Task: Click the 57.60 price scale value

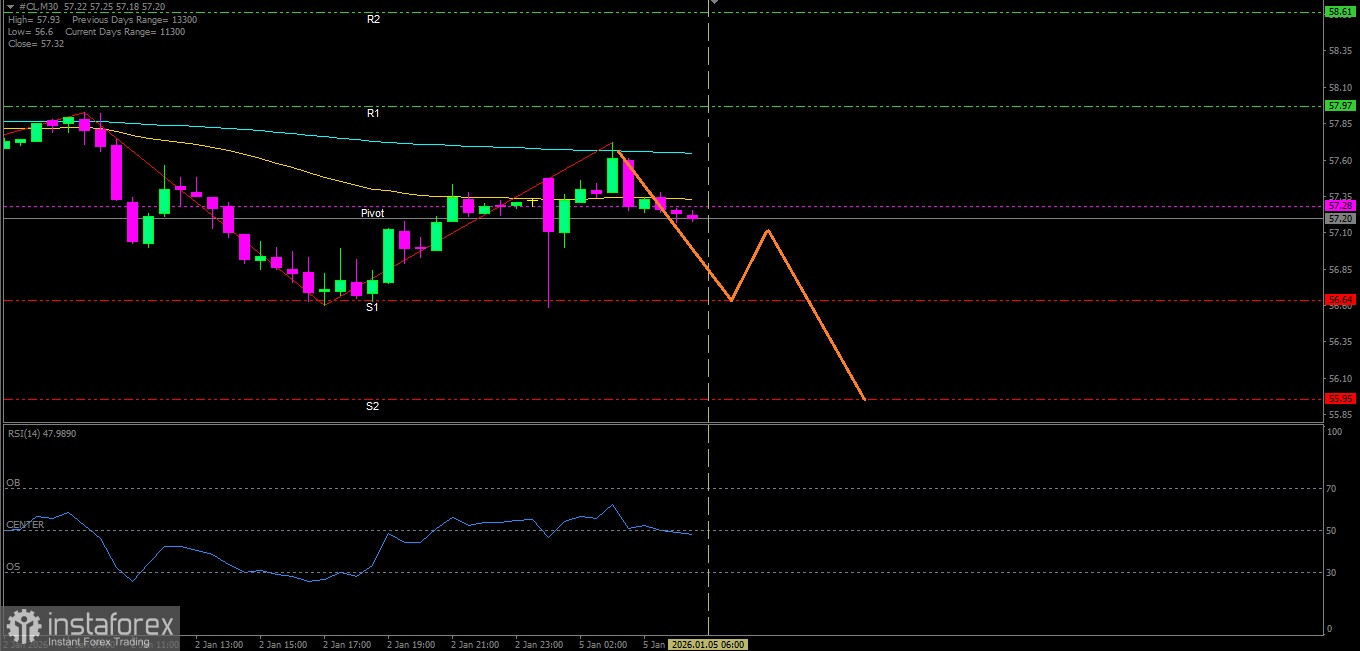Action: 1340,160
